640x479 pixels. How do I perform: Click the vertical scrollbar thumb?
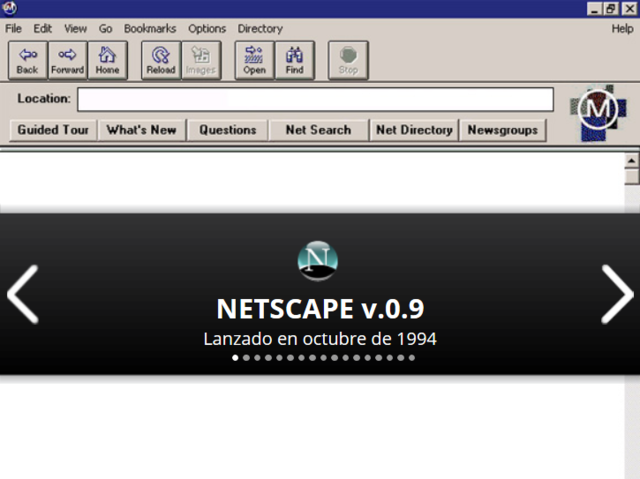(631, 176)
